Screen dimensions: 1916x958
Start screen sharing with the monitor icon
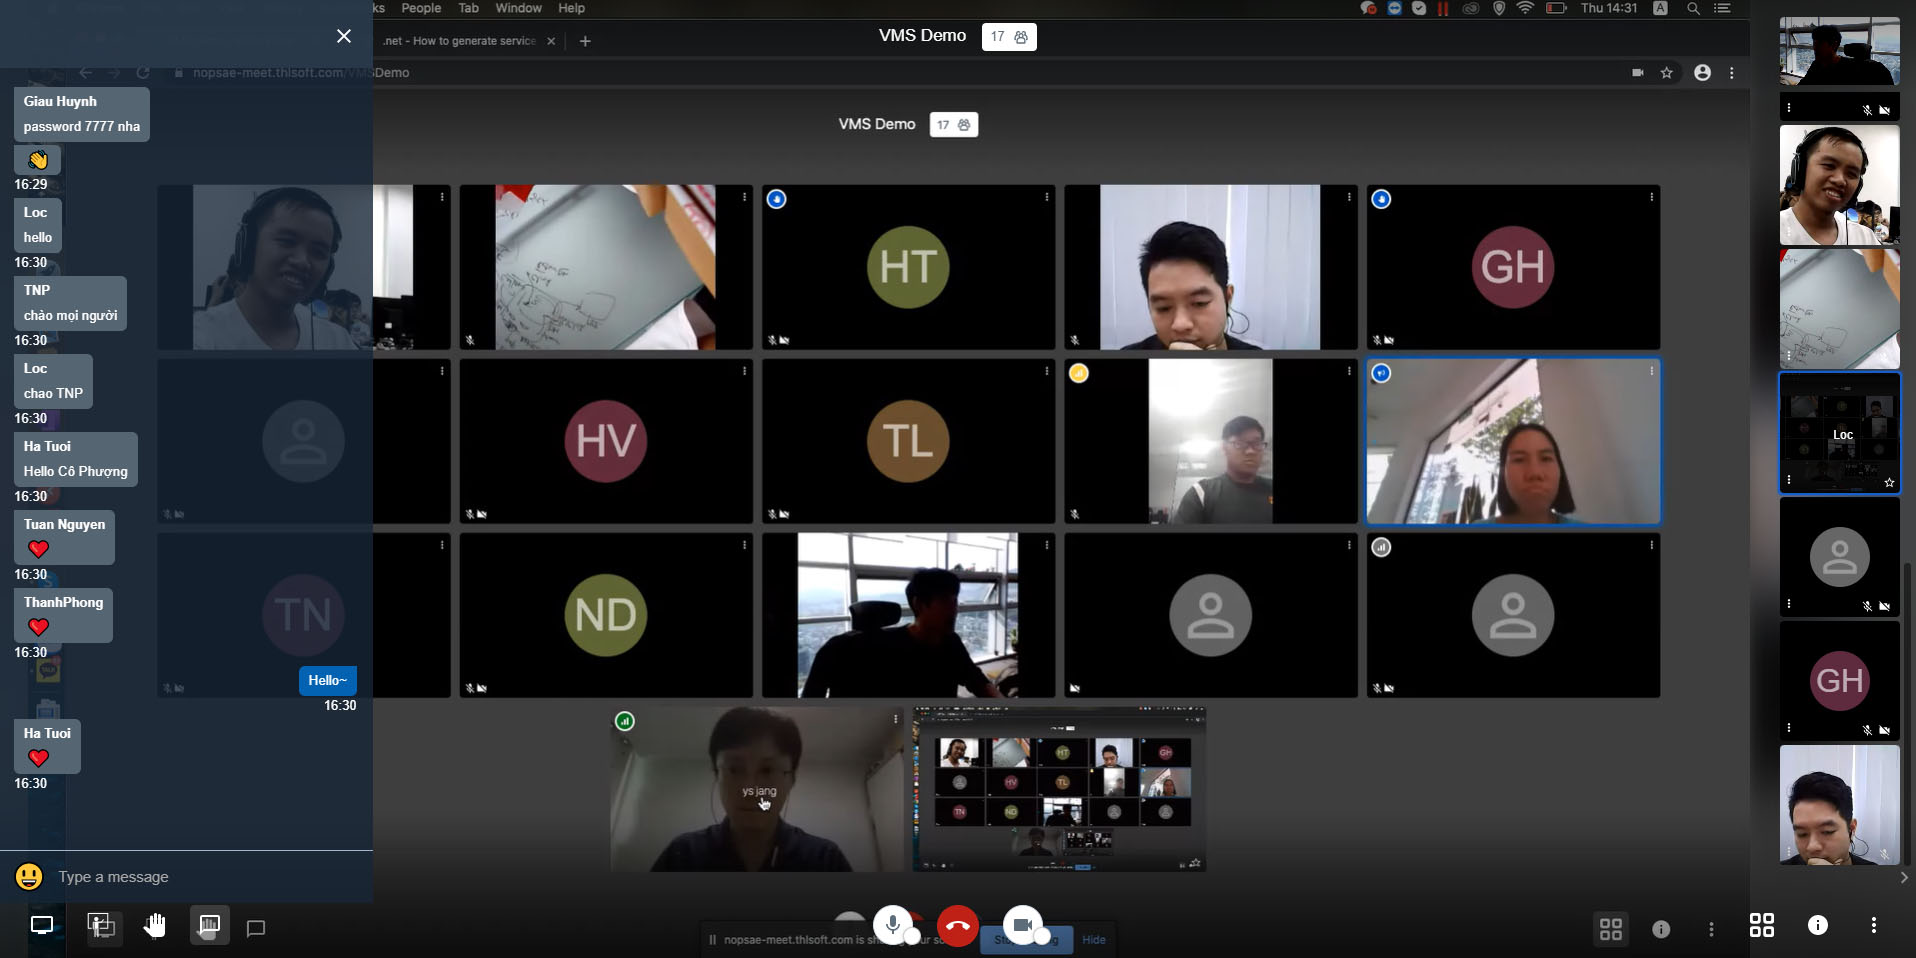click(42, 926)
